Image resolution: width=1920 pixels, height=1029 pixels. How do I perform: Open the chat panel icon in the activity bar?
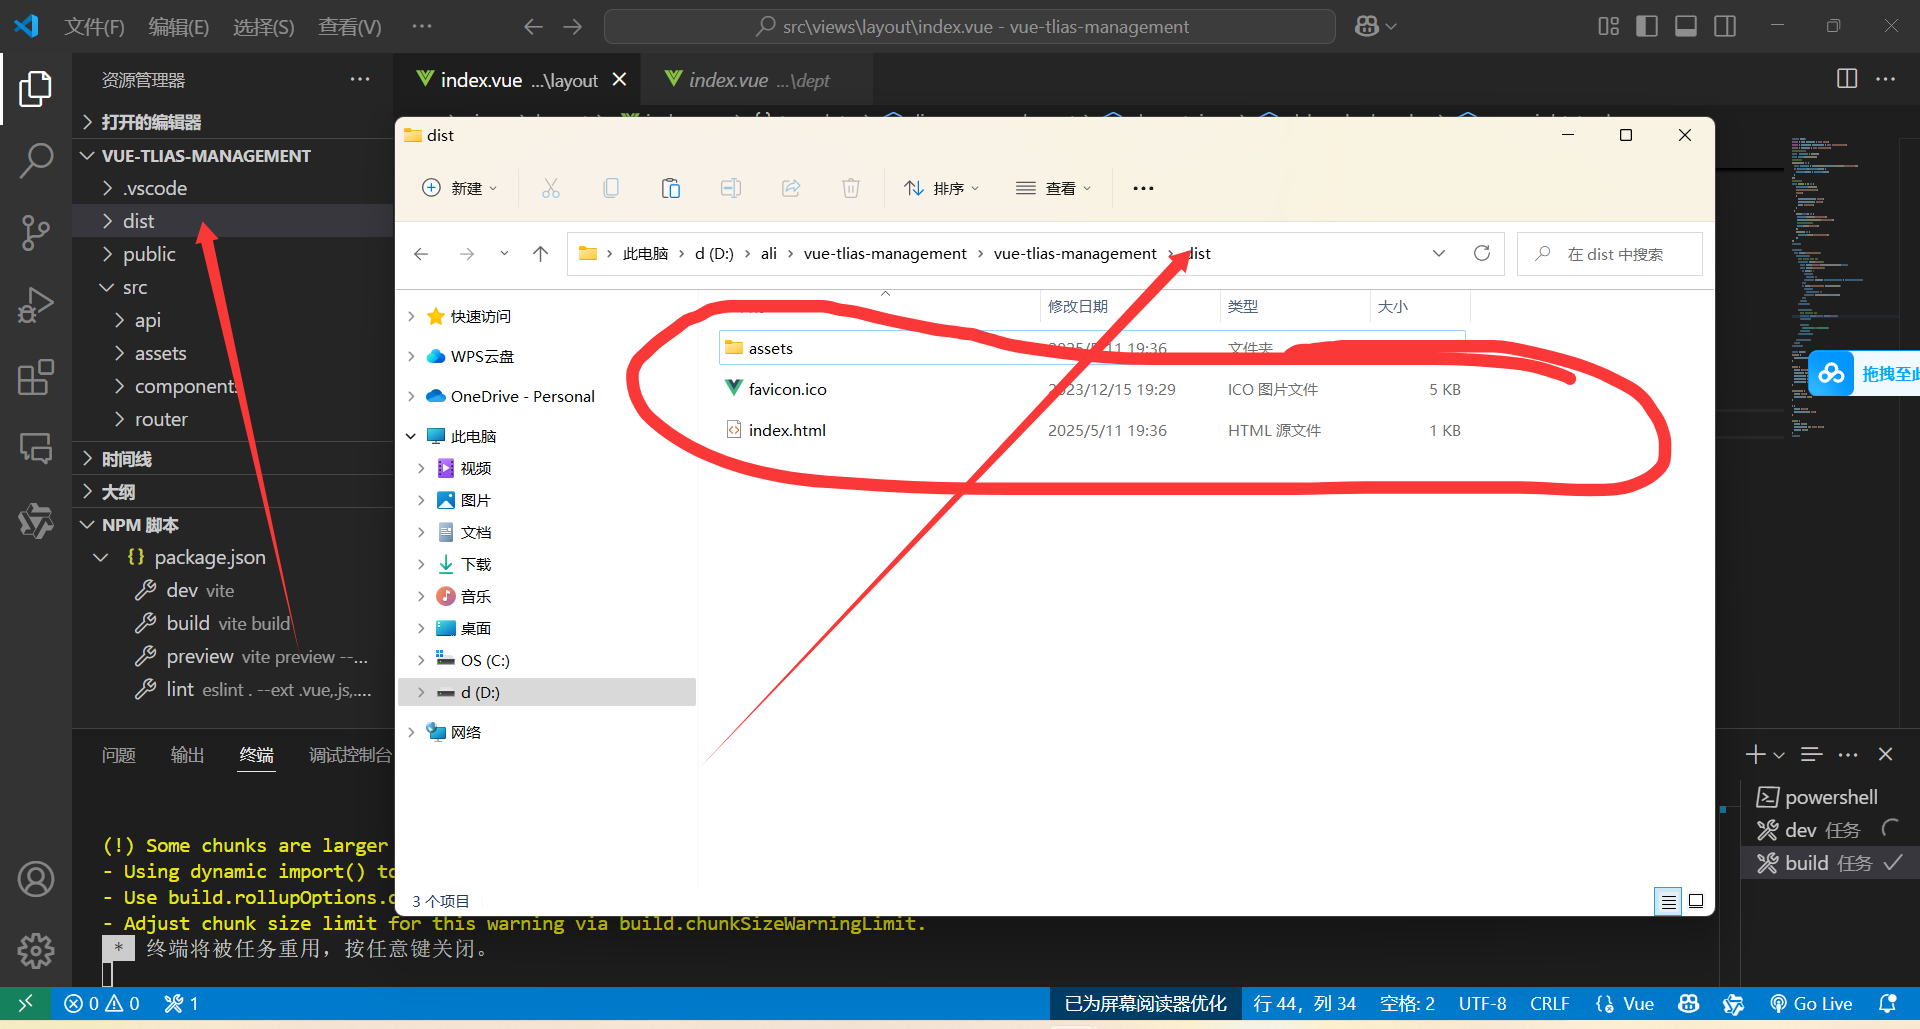click(x=36, y=448)
